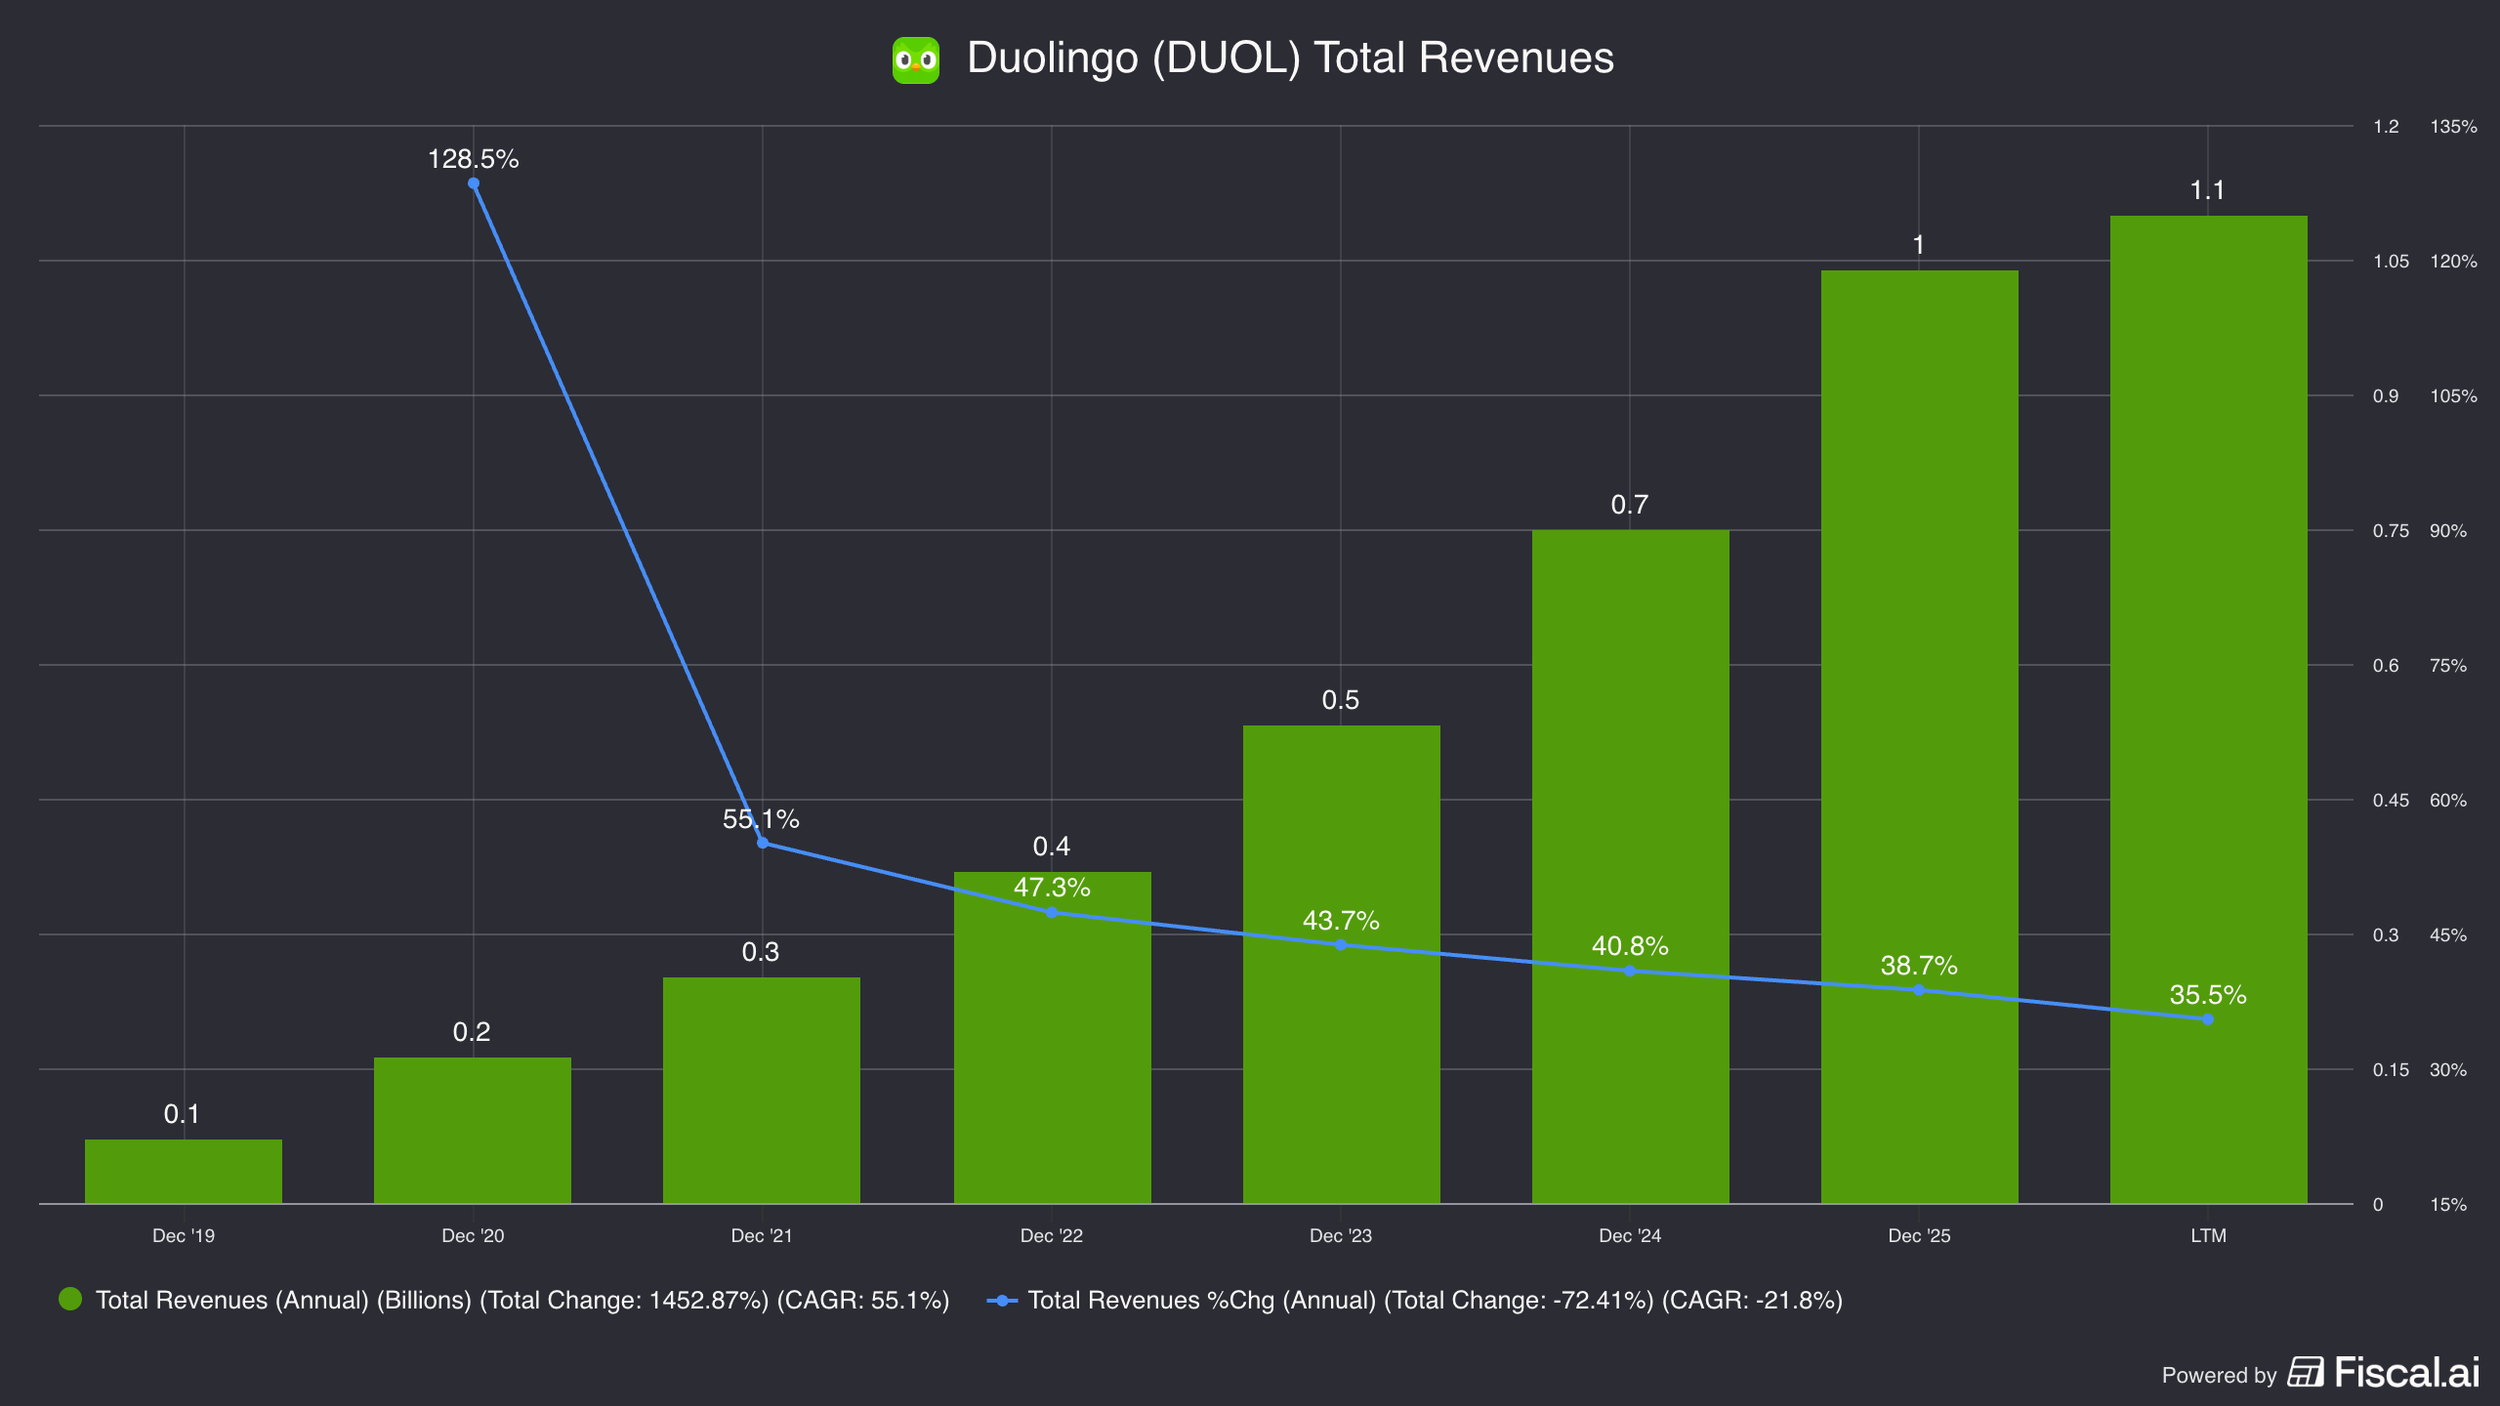
Task: Click the 0.3 value label above Dec '21 bar
Action: [x=760, y=952]
